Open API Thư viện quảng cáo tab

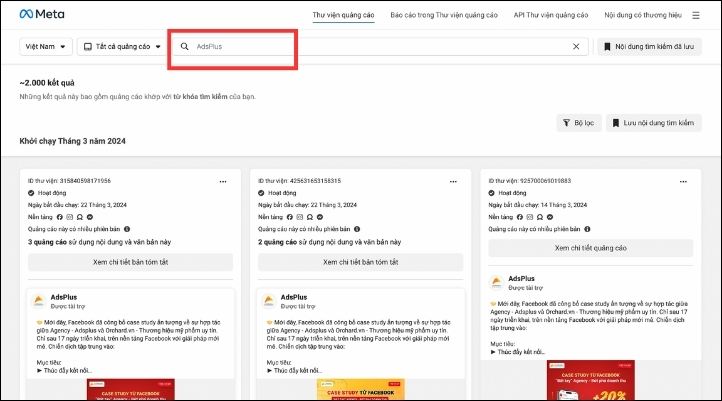tap(551, 15)
